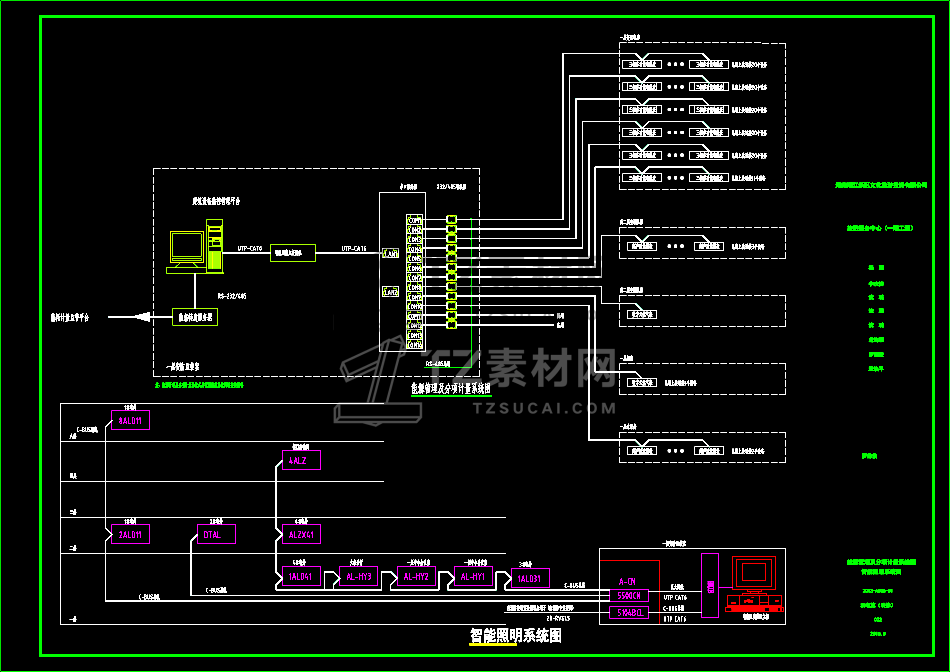Click the bottom UTP CAT6 label
The height and width of the screenshot is (672, 950).
pos(675,619)
